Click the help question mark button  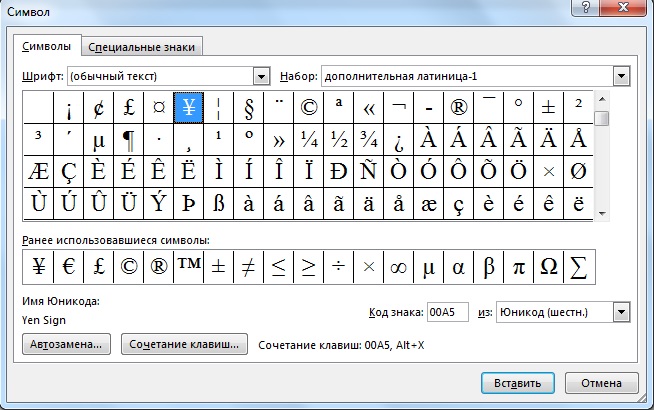tap(586, 7)
